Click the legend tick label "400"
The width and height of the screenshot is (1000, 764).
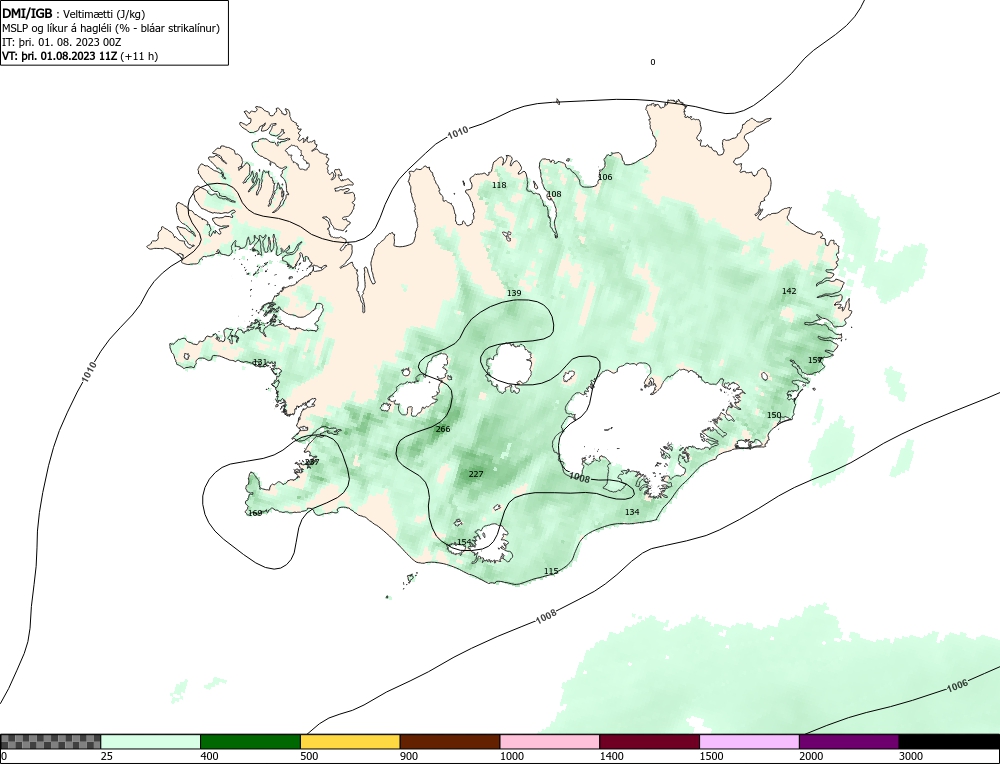tap(209, 756)
